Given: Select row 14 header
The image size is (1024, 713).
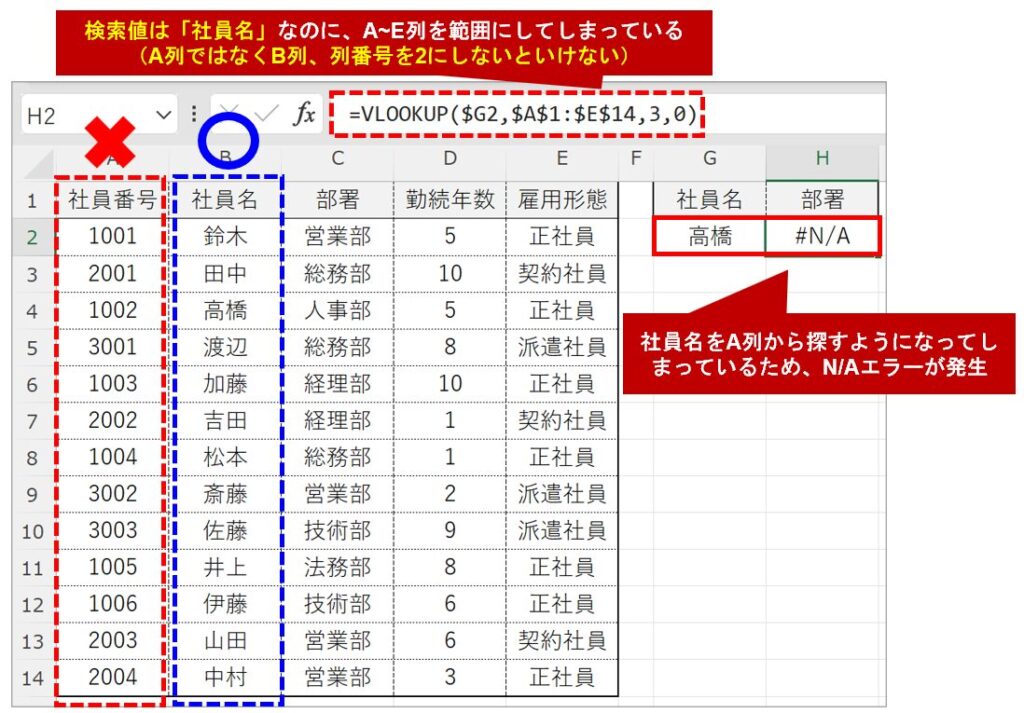Looking at the screenshot, I should (x=34, y=678).
